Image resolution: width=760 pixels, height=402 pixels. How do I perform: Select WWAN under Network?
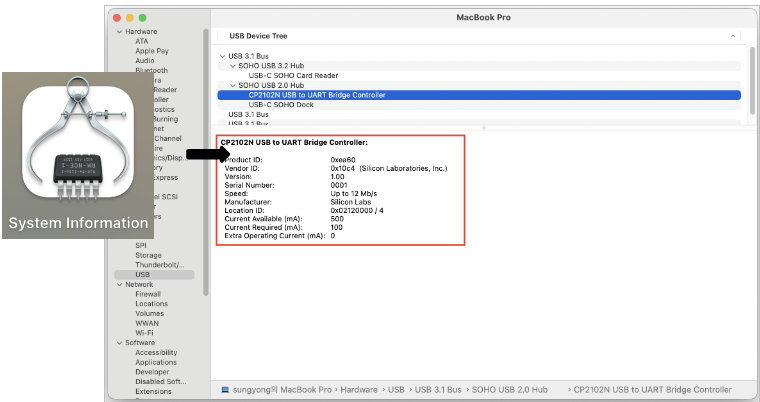(x=147, y=323)
